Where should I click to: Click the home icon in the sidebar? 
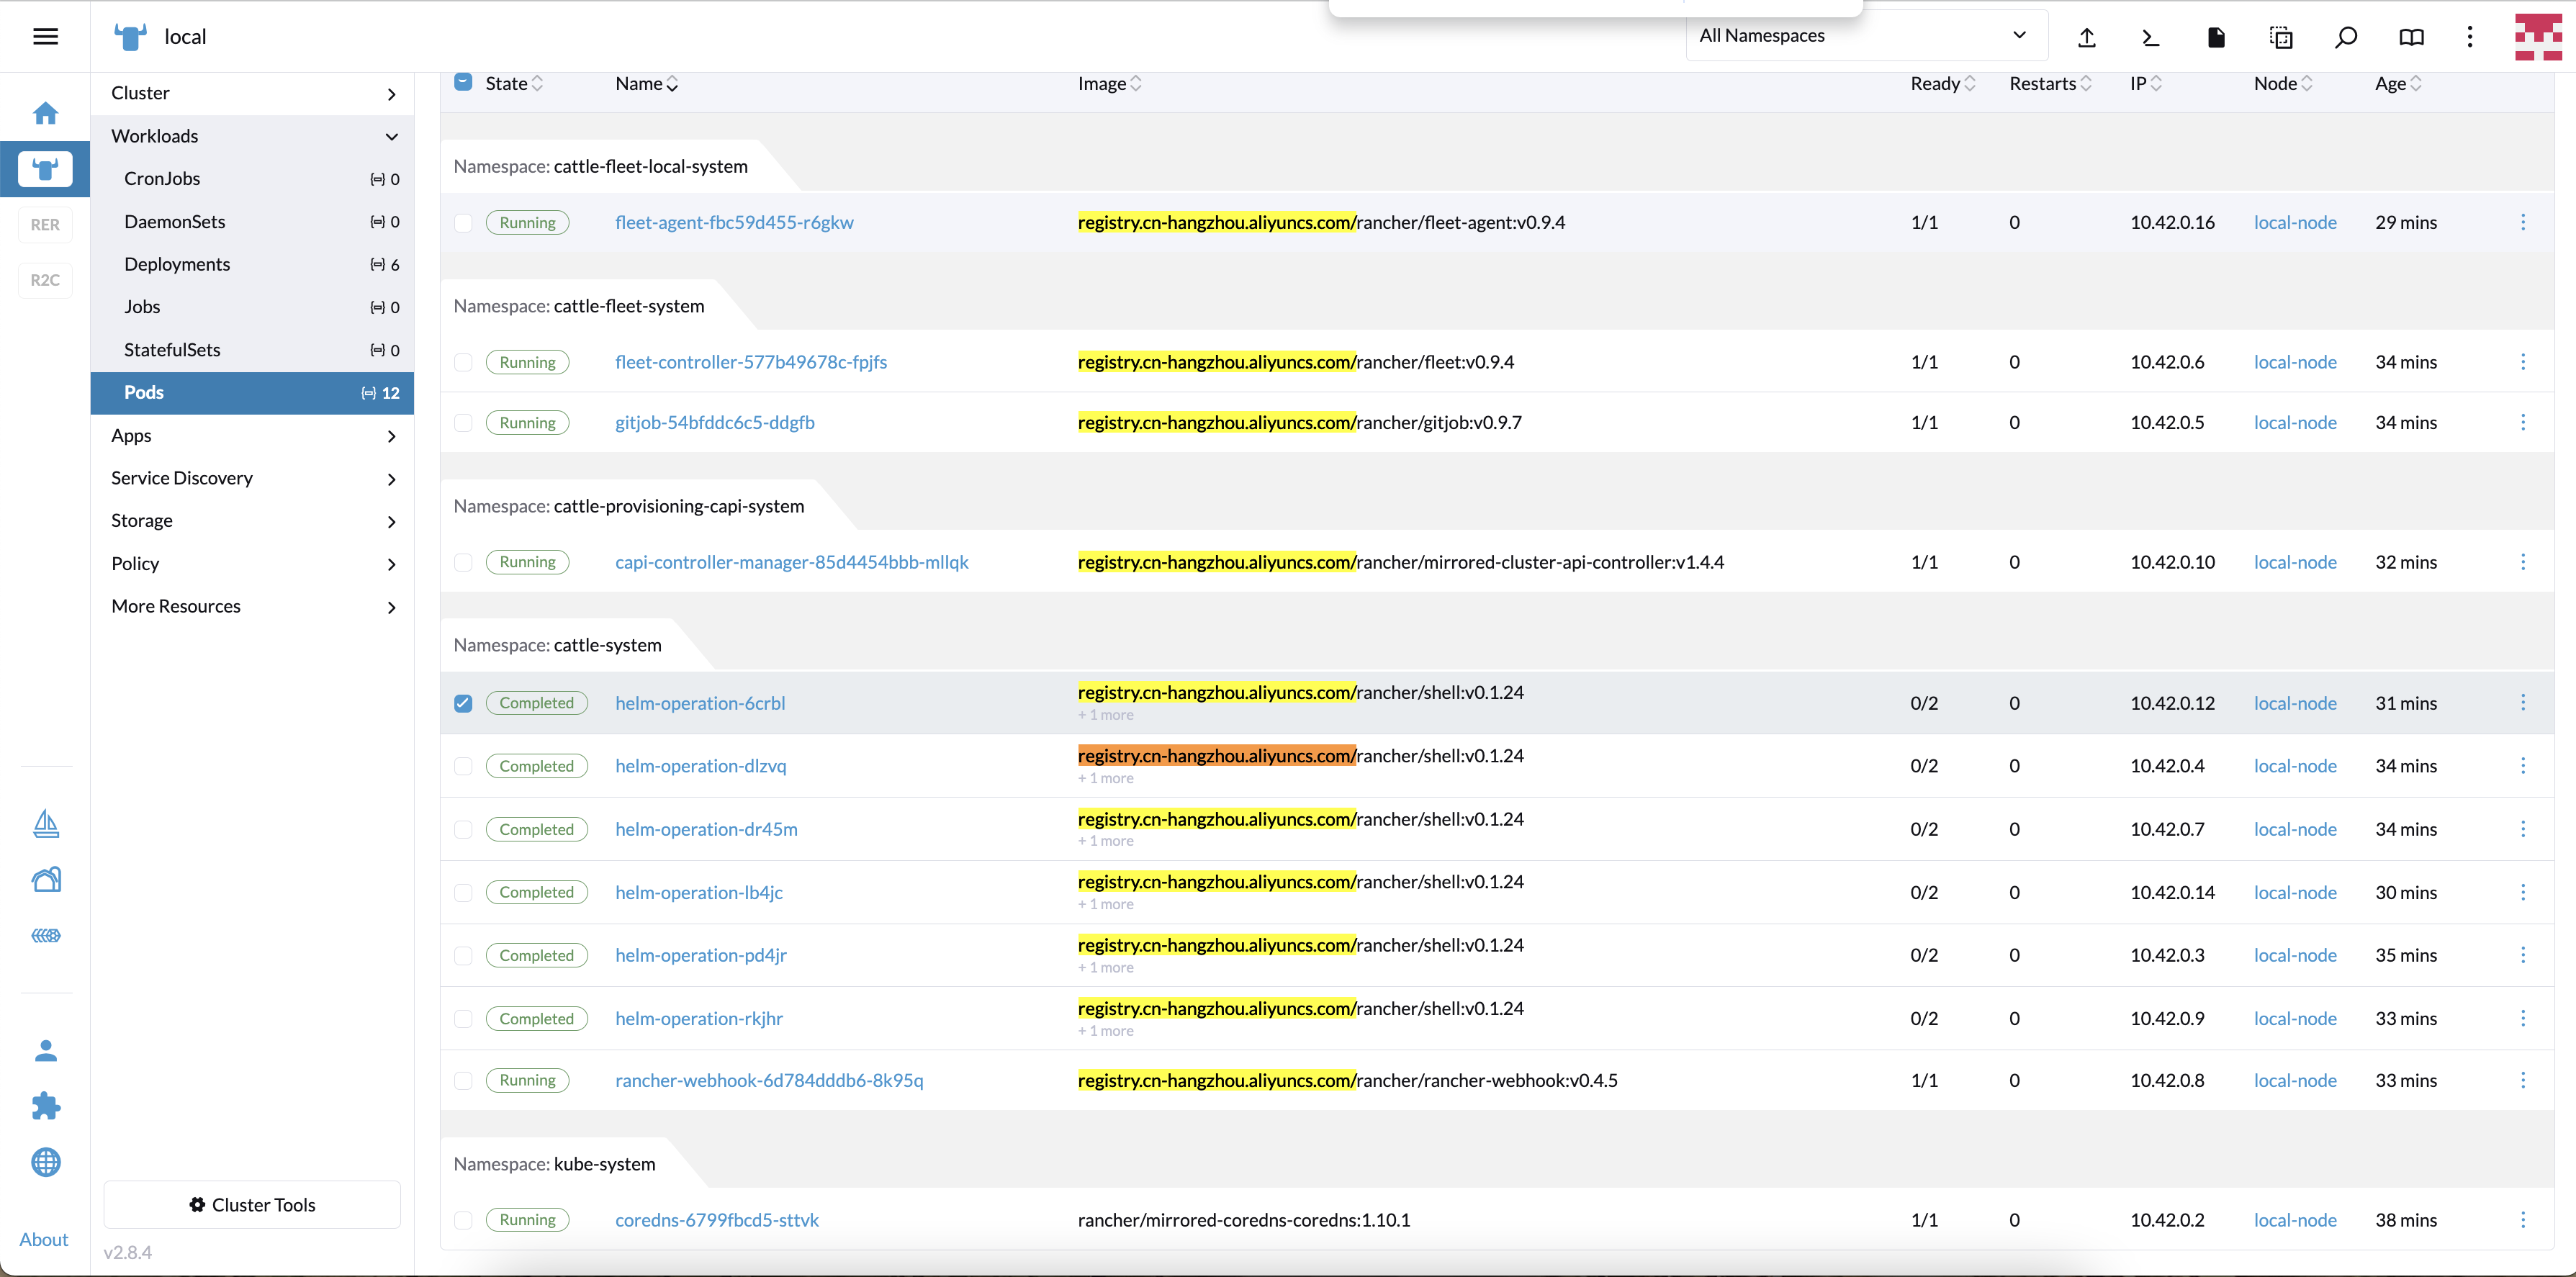point(45,113)
